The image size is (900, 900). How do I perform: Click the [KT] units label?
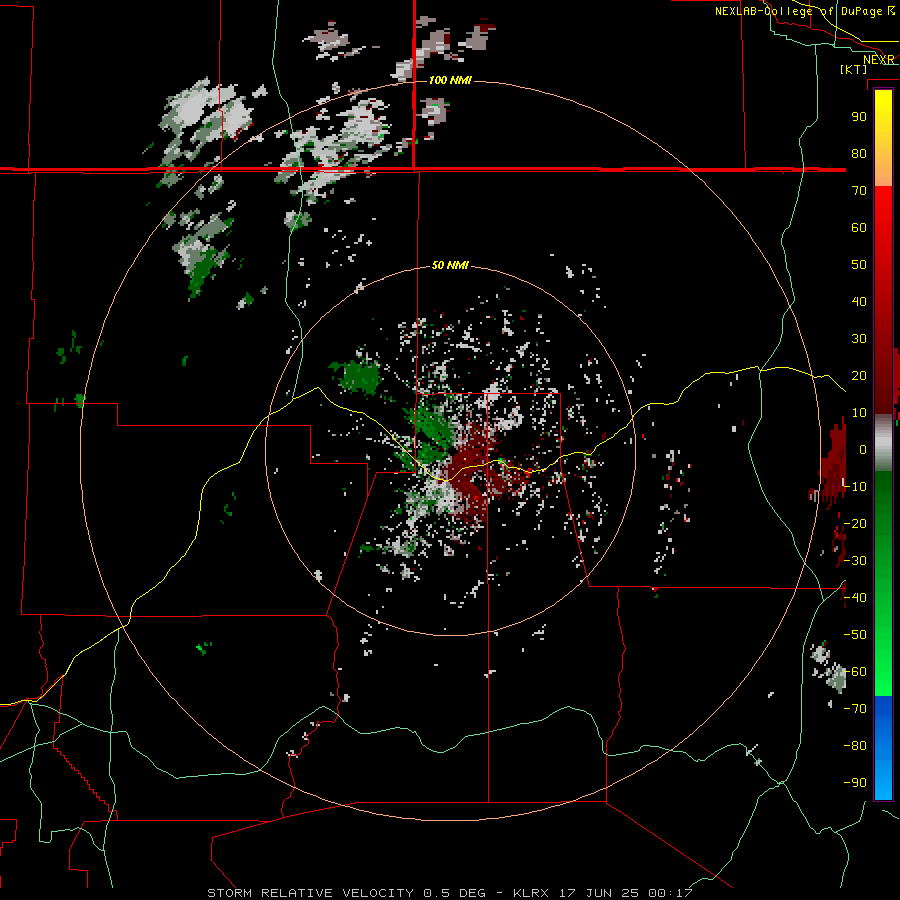854,69
